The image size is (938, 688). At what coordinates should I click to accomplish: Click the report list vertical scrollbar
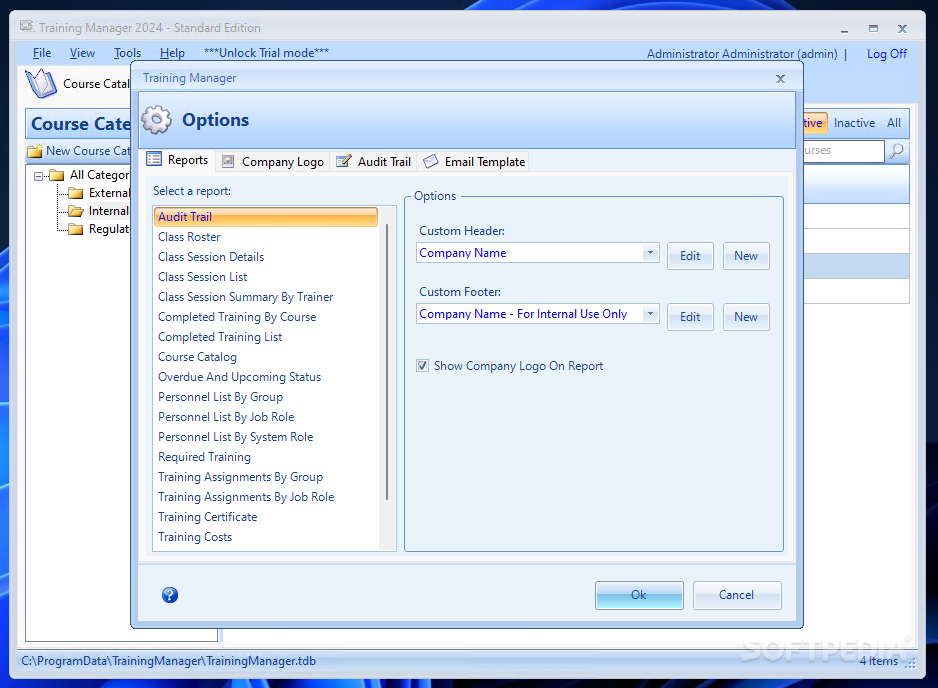387,362
